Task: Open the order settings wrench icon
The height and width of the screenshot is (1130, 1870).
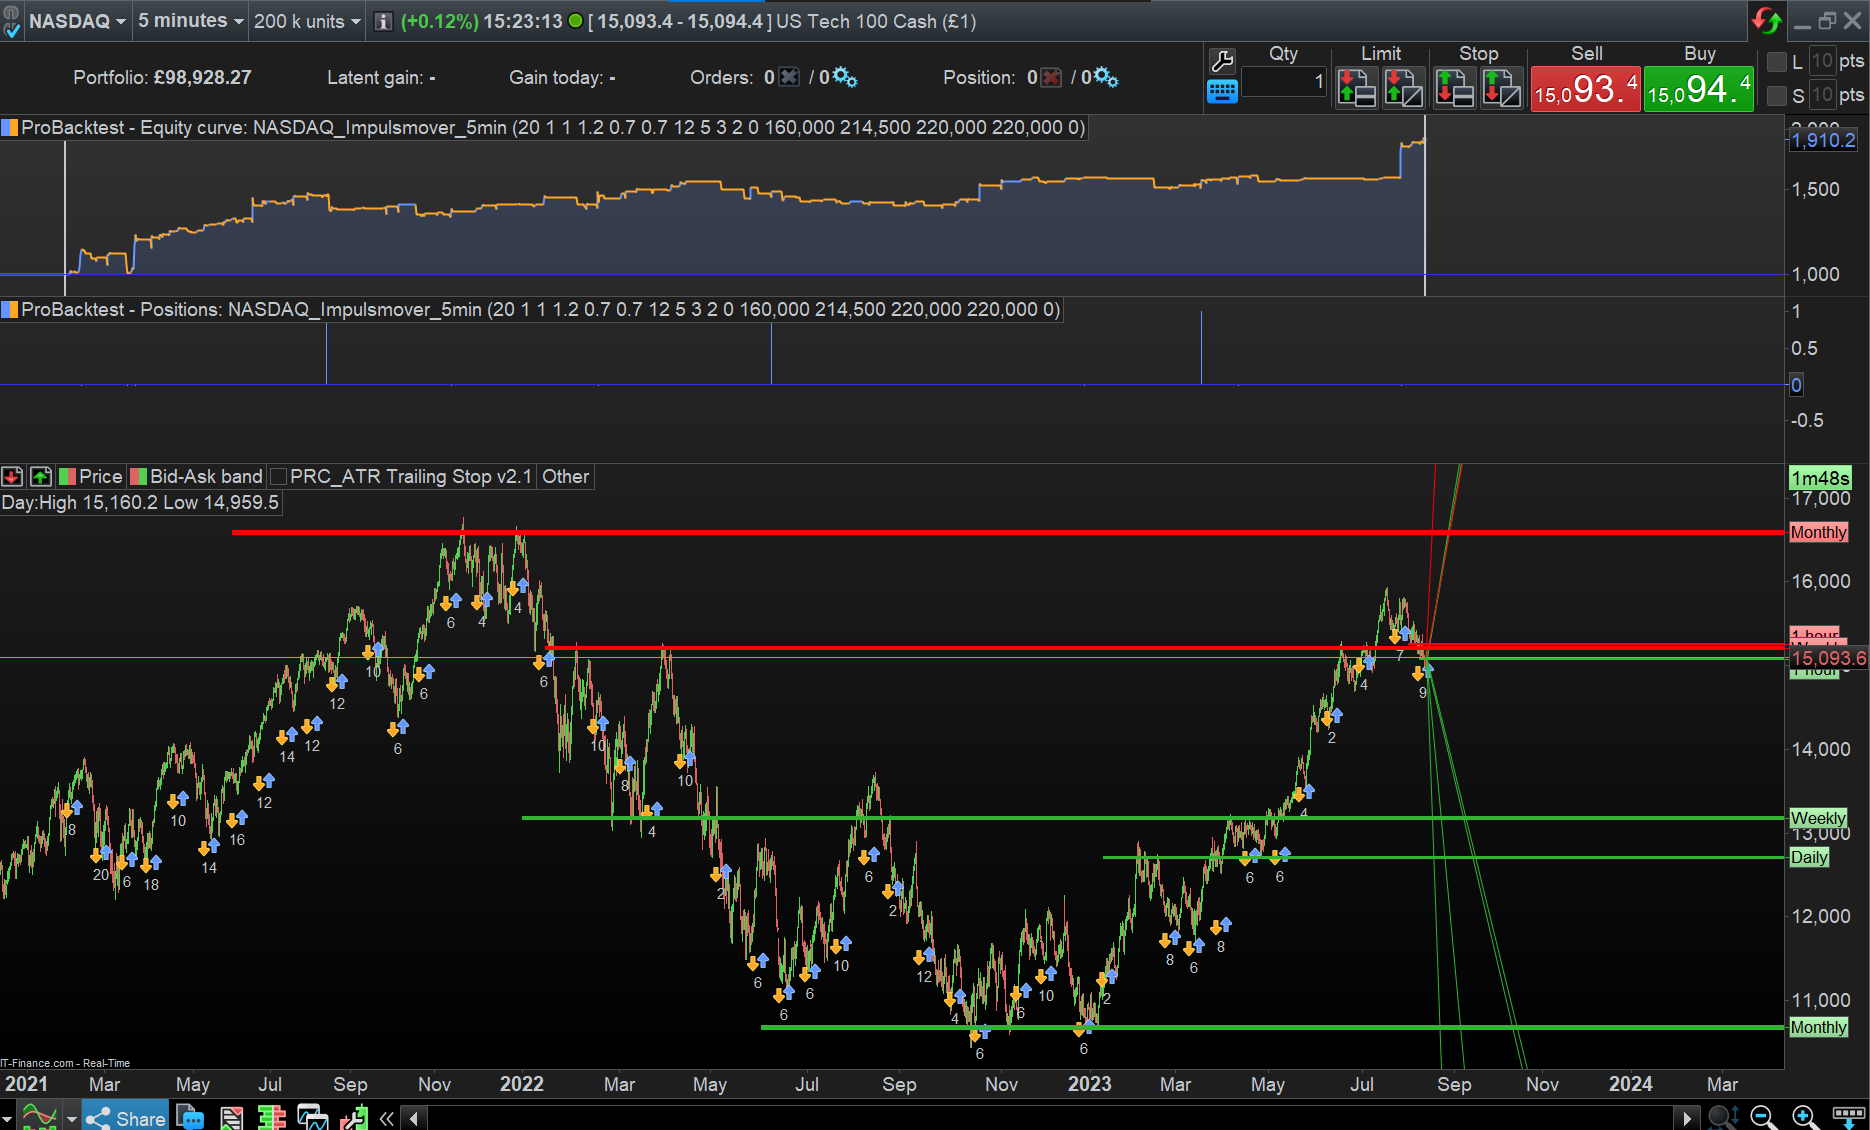Action: click(1222, 61)
